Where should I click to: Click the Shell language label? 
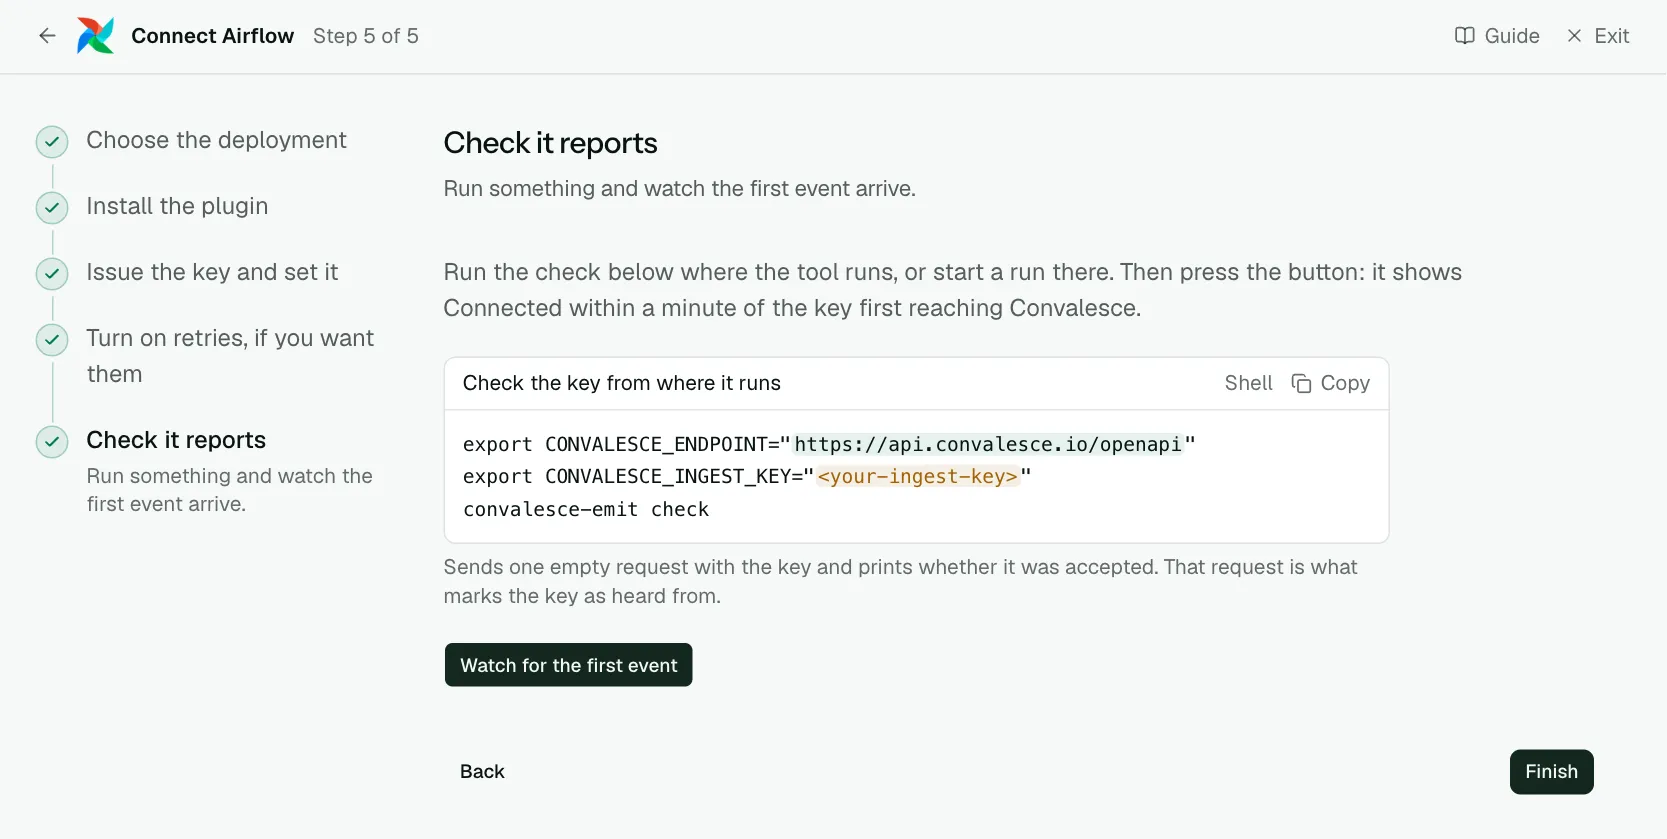click(1249, 383)
